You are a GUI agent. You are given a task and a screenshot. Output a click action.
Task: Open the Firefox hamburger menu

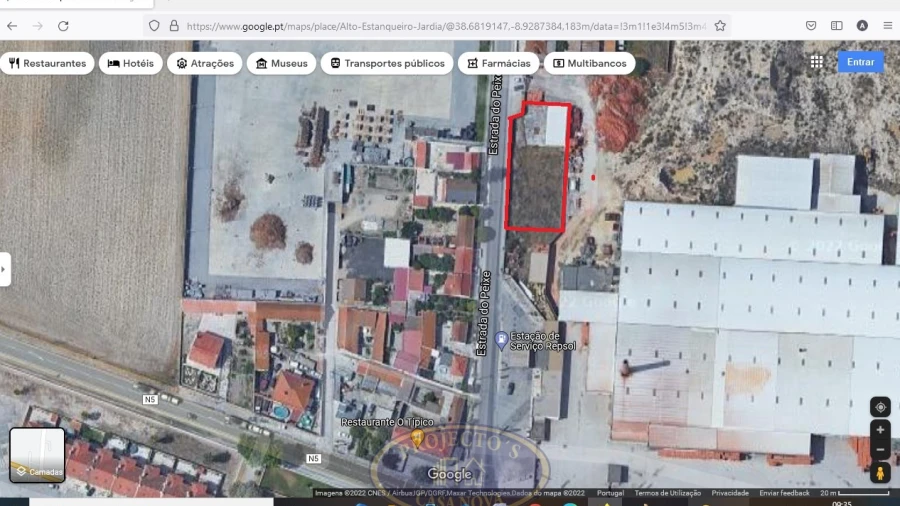[887, 26]
